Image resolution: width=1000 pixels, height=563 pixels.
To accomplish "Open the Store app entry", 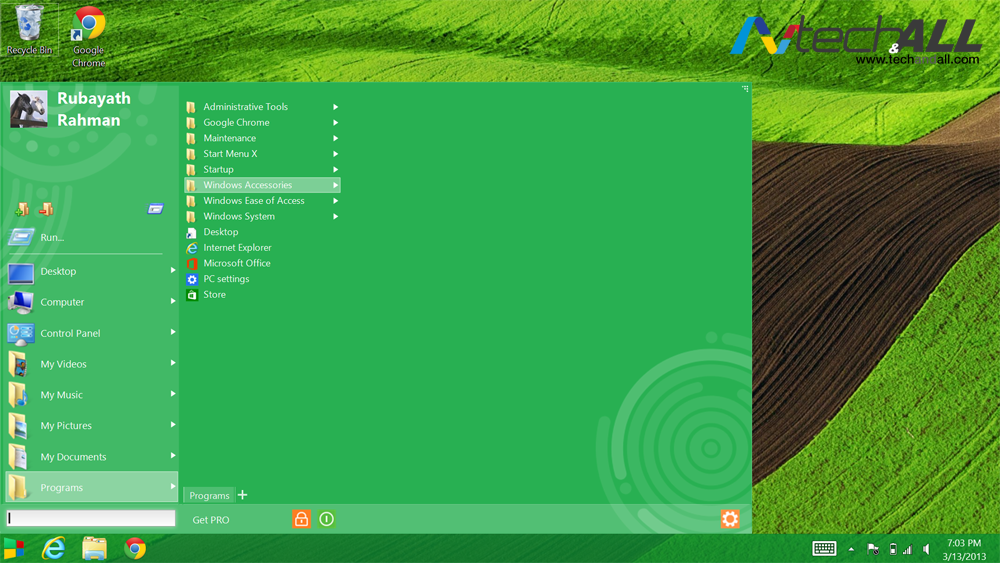I will (214, 295).
